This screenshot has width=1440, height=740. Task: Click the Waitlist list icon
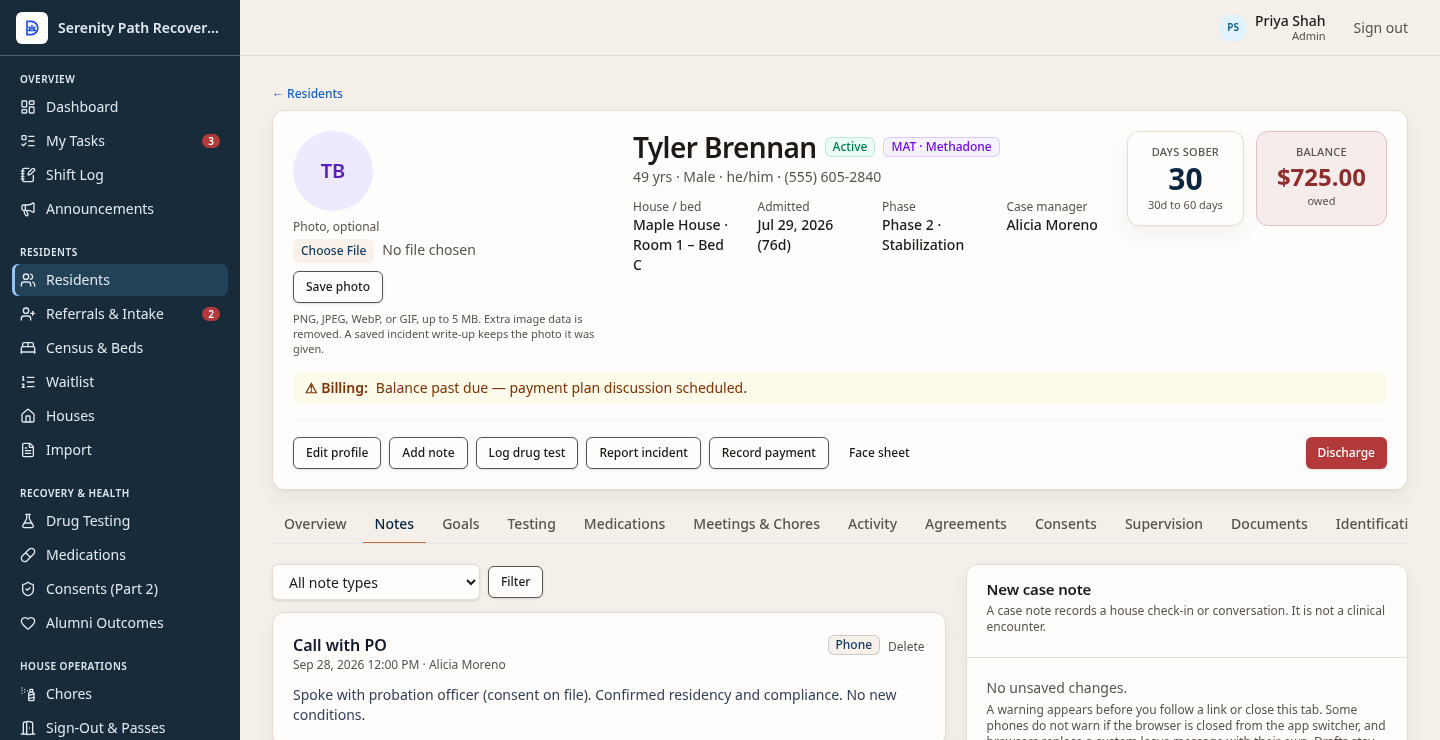coord(28,382)
